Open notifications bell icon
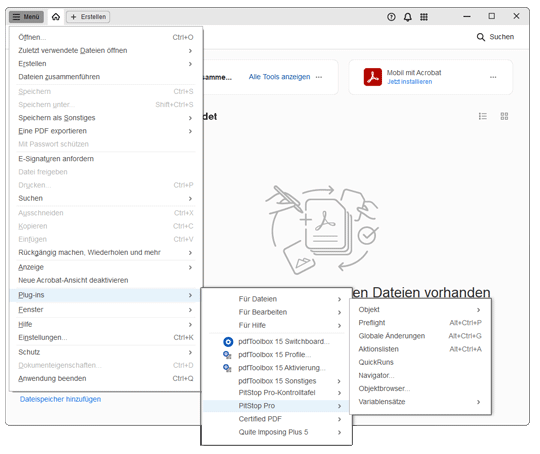The height and width of the screenshot is (454, 540). tap(408, 17)
